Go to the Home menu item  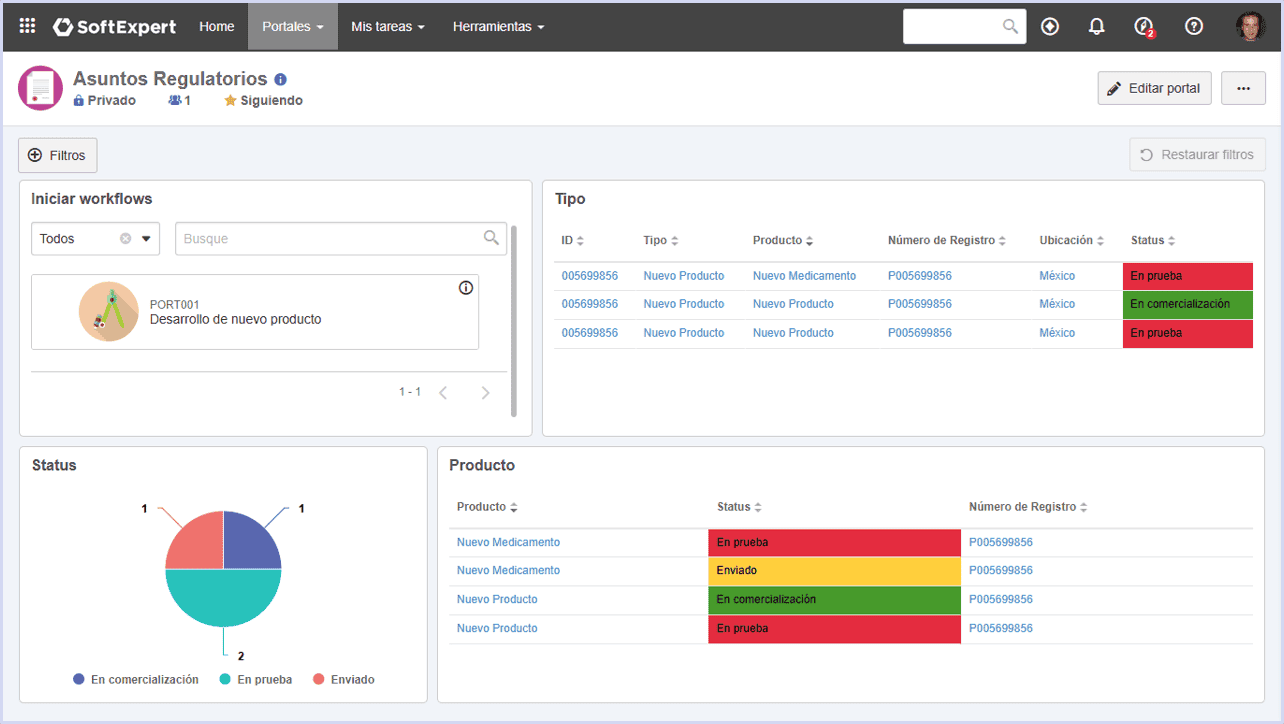click(x=217, y=27)
